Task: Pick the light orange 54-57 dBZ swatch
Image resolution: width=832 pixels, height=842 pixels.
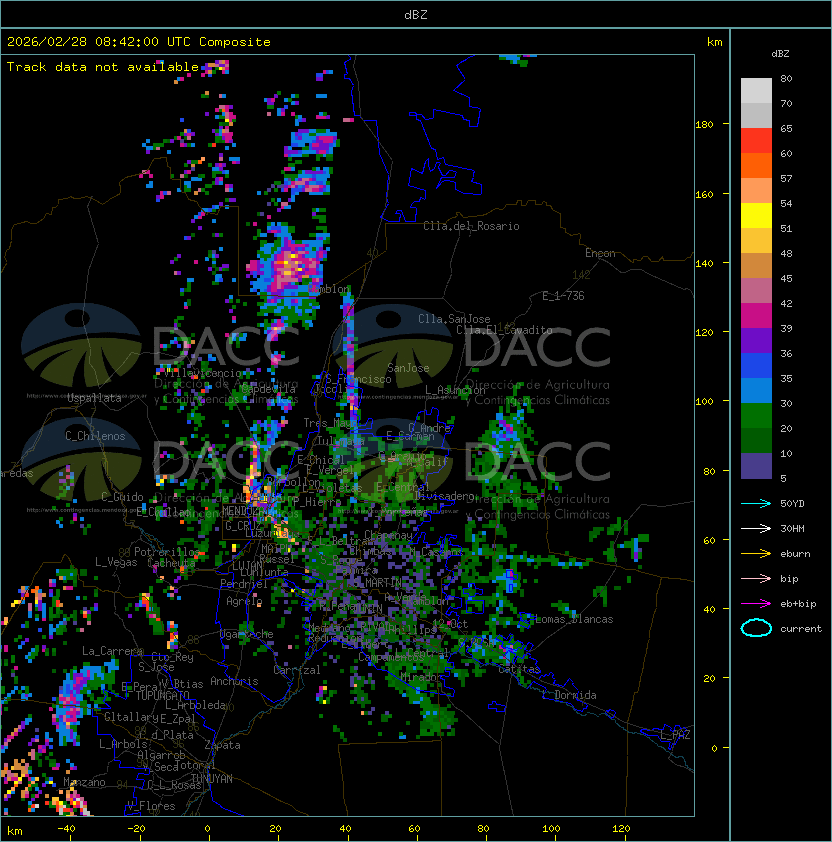Action: pos(756,191)
